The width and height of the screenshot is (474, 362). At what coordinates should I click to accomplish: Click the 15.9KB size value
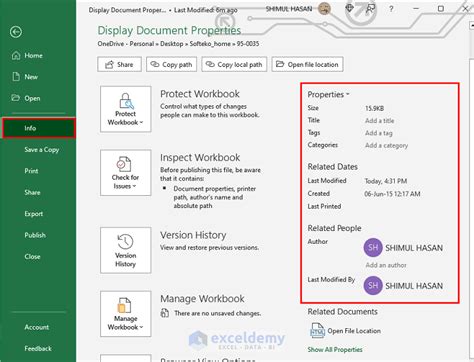pos(374,108)
